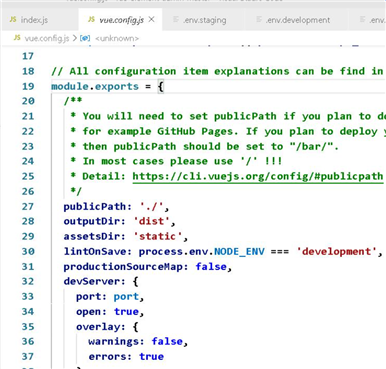Close the vue.config.js tab
The height and width of the screenshot is (369, 386).
(151, 20)
